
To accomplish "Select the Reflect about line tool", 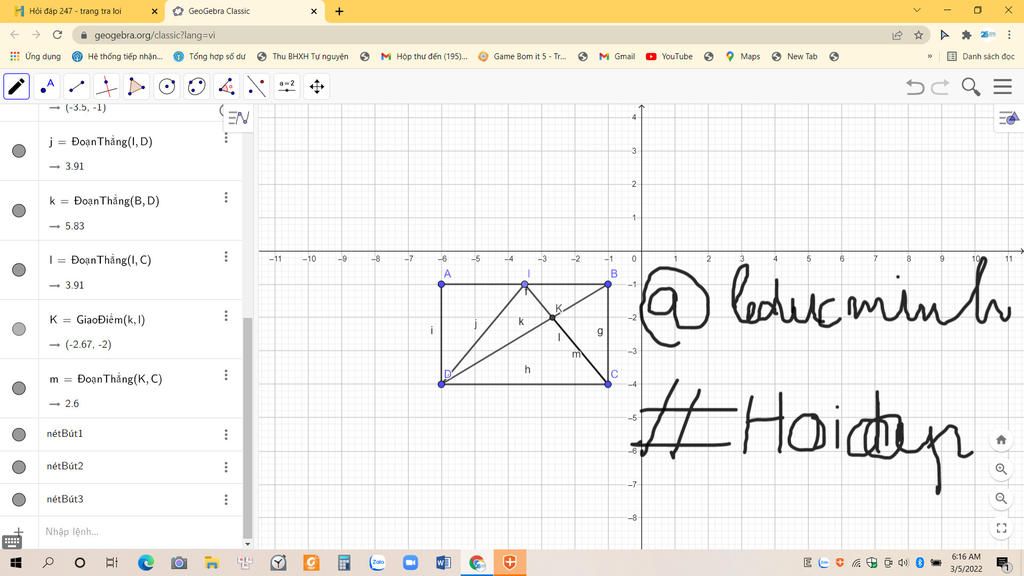I will pyautogui.click(x=257, y=86).
